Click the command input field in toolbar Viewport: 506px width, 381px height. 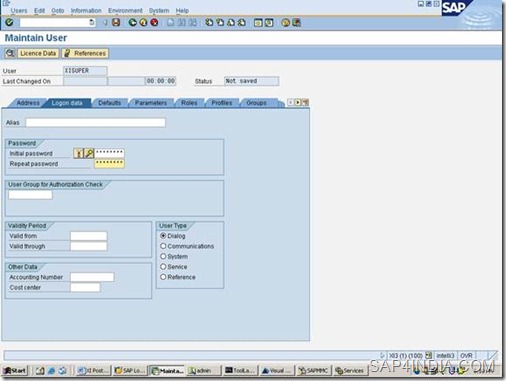pyautogui.click(x=54, y=22)
